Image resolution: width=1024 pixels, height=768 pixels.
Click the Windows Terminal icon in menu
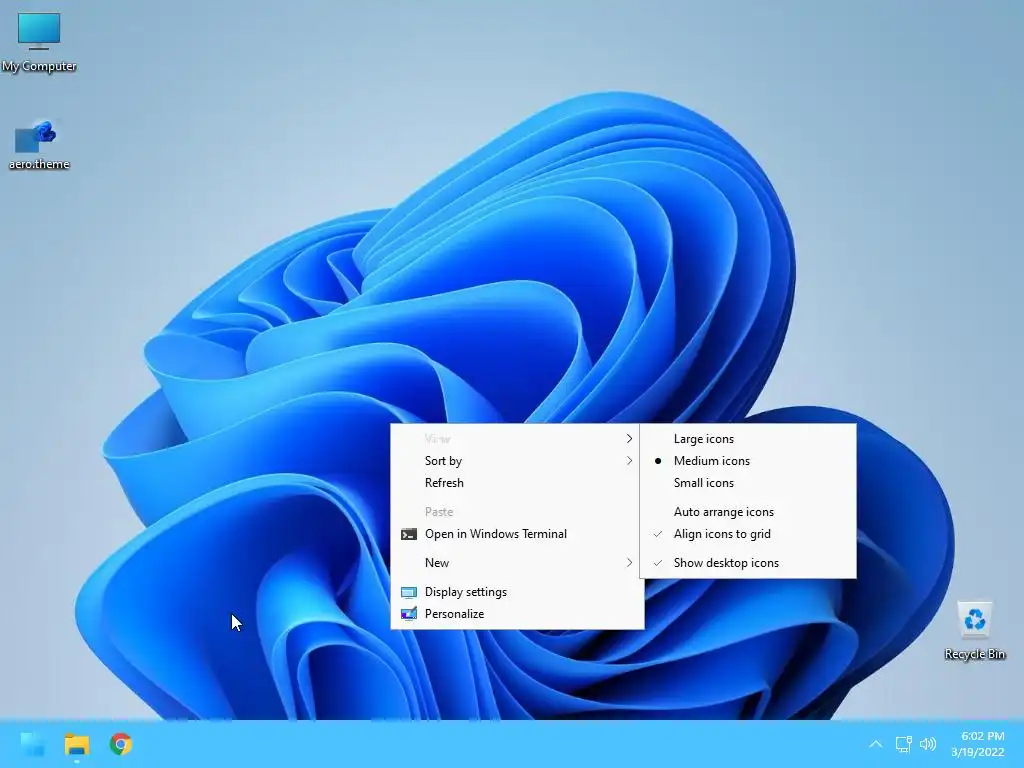coord(409,534)
